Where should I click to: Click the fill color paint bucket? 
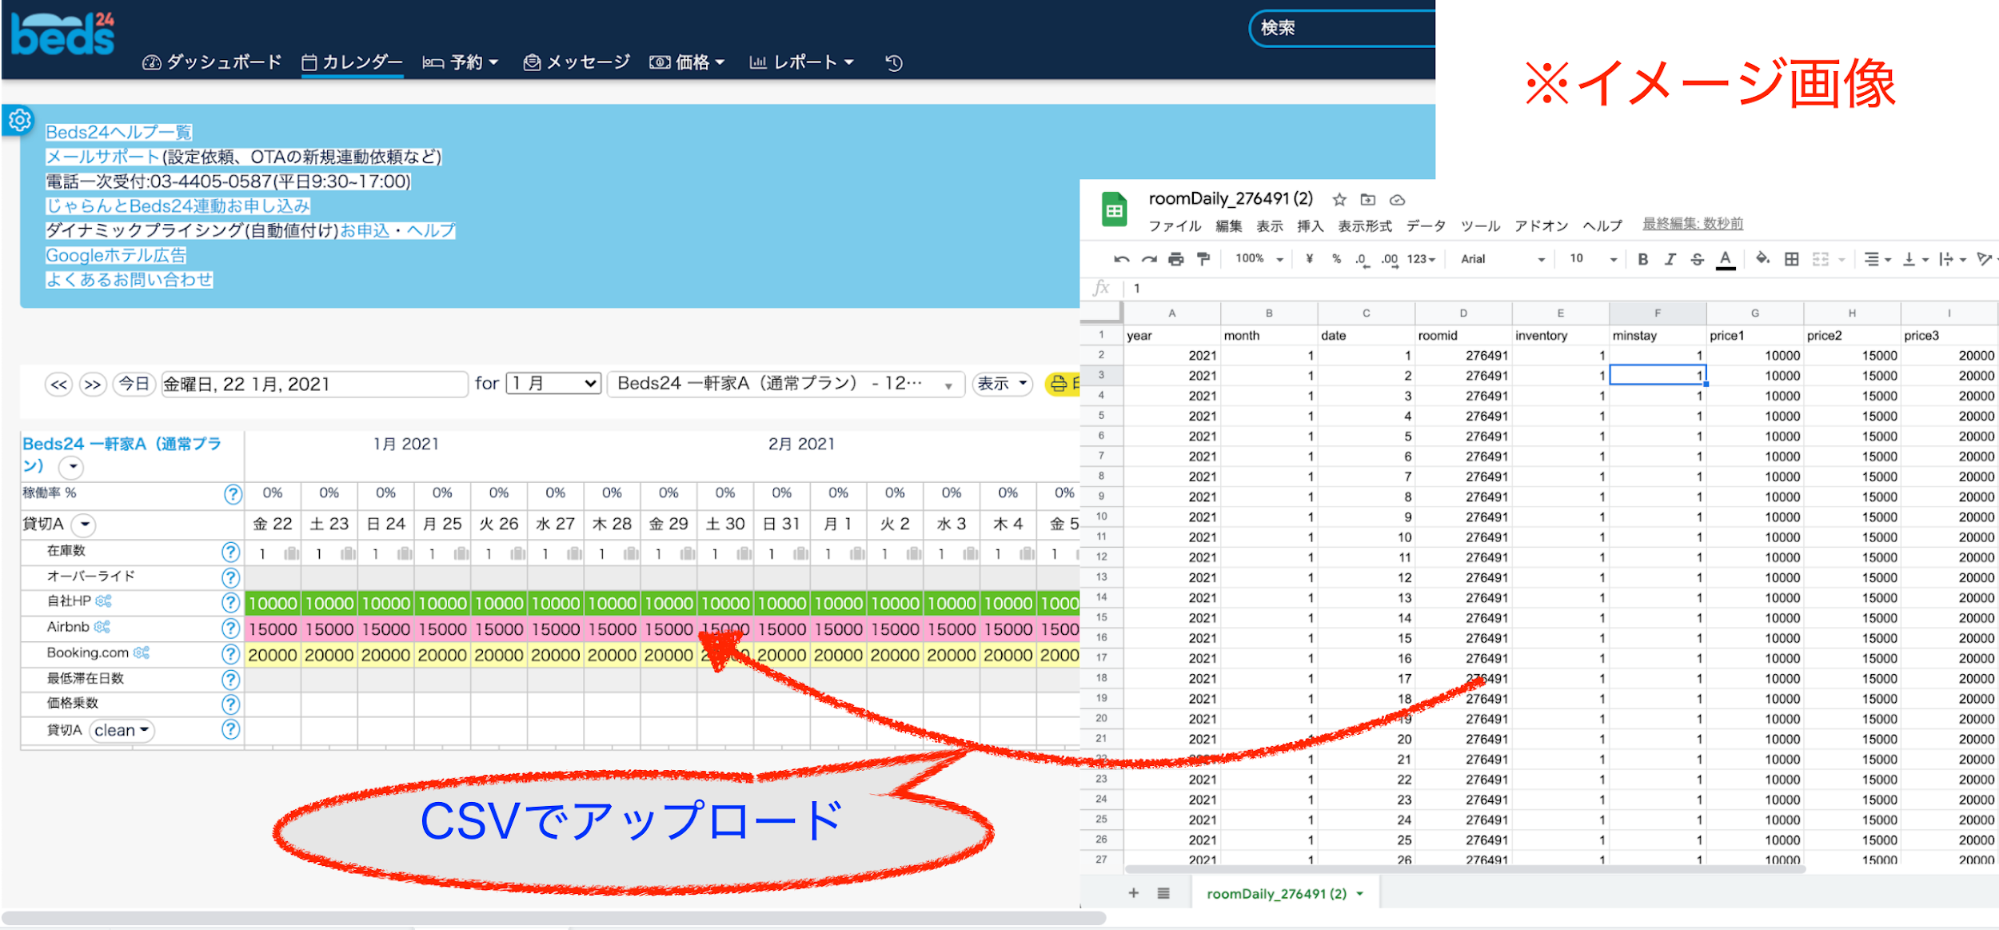coord(1762,259)
